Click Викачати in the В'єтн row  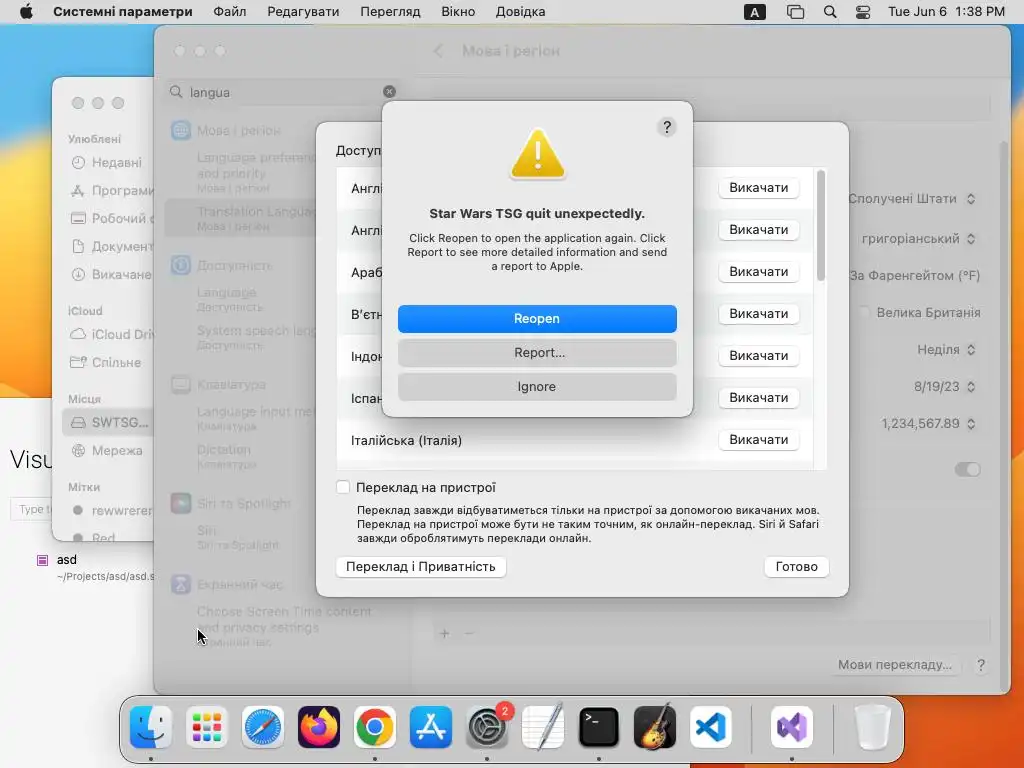758,313
